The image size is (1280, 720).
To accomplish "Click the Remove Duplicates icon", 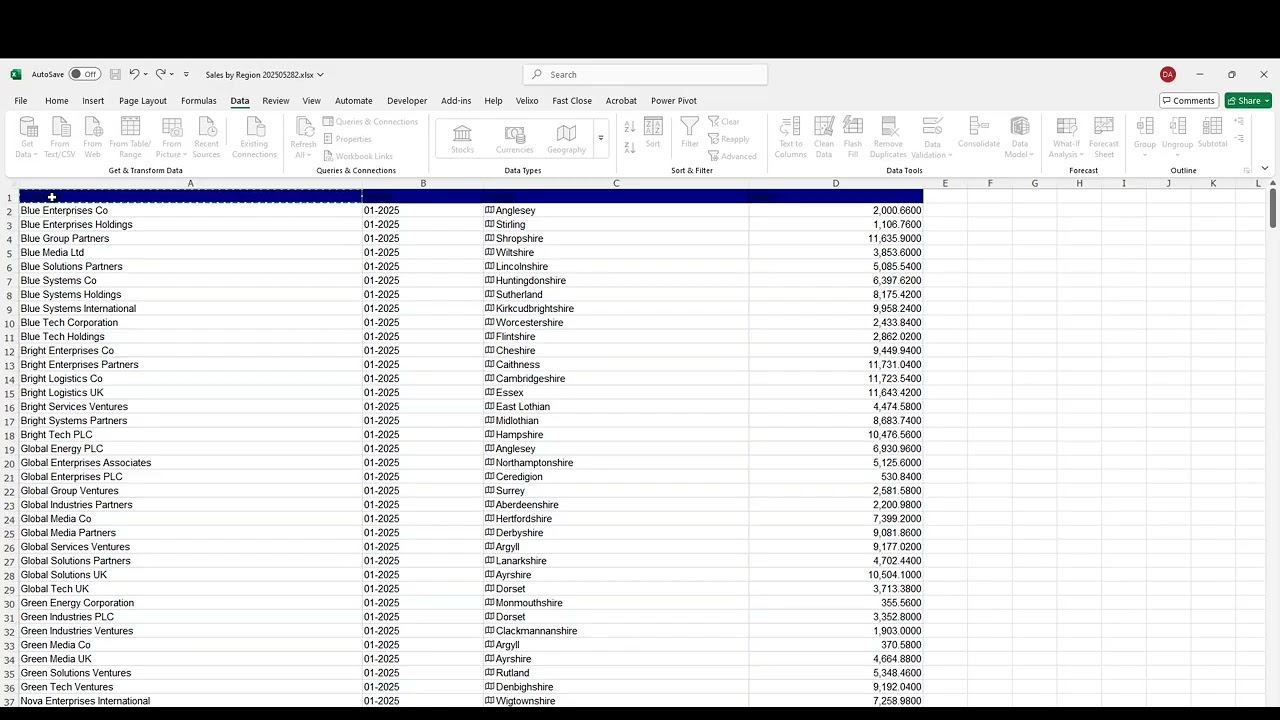I will point(888,137).
